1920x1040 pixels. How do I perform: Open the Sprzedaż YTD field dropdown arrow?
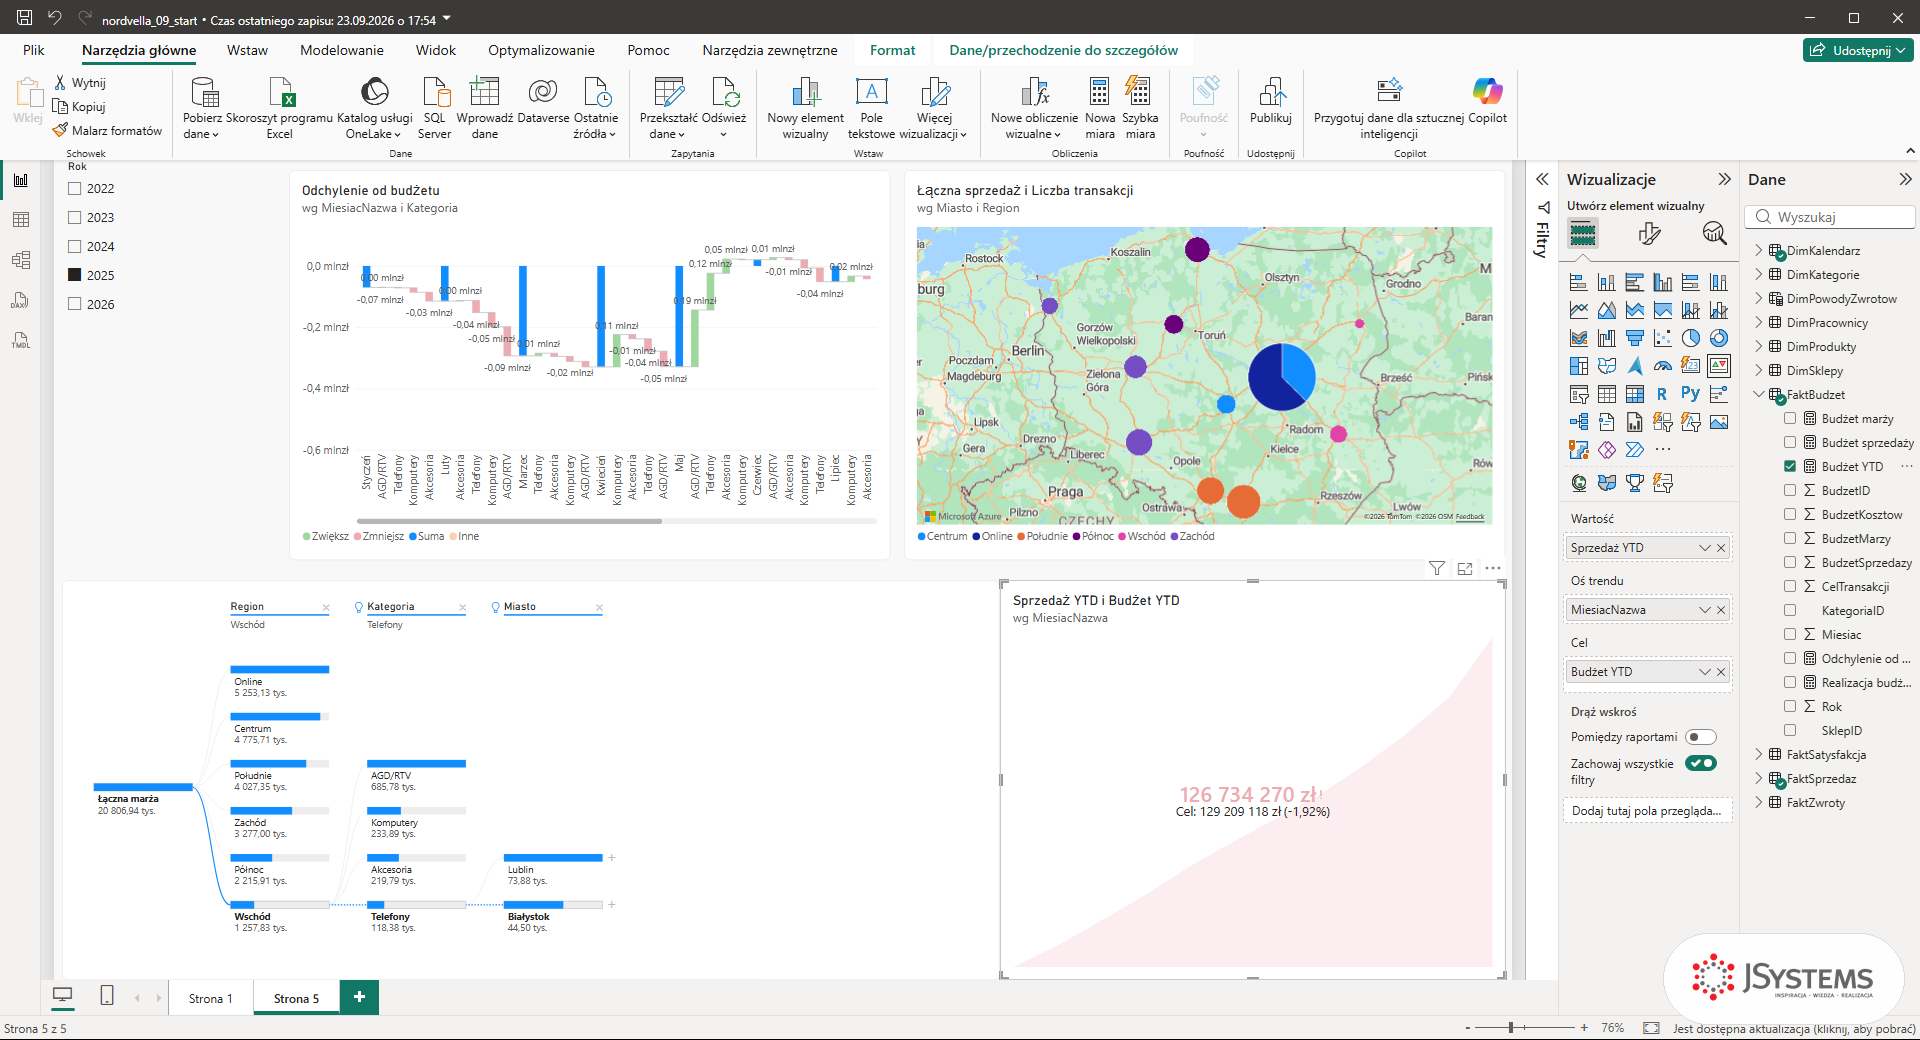click(1705, 548)
